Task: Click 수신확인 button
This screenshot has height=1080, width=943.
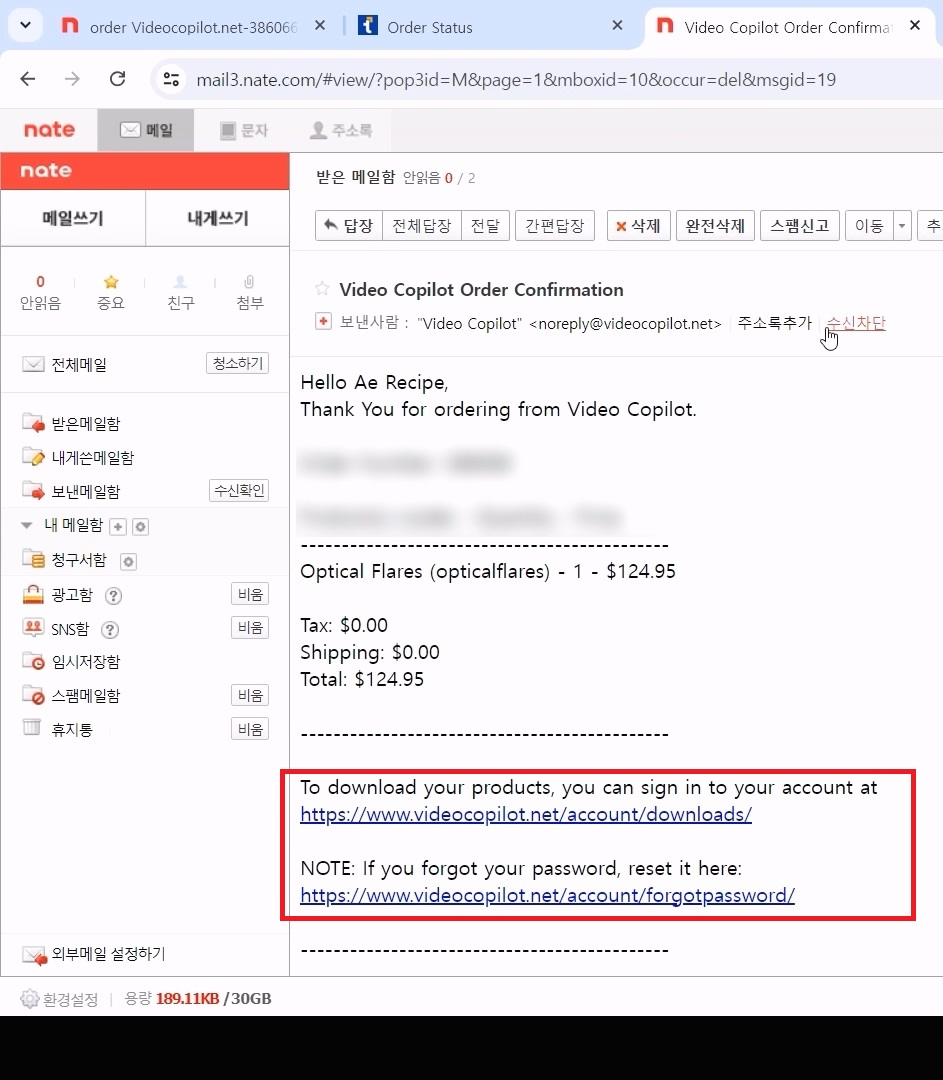Action: point(238,490)
